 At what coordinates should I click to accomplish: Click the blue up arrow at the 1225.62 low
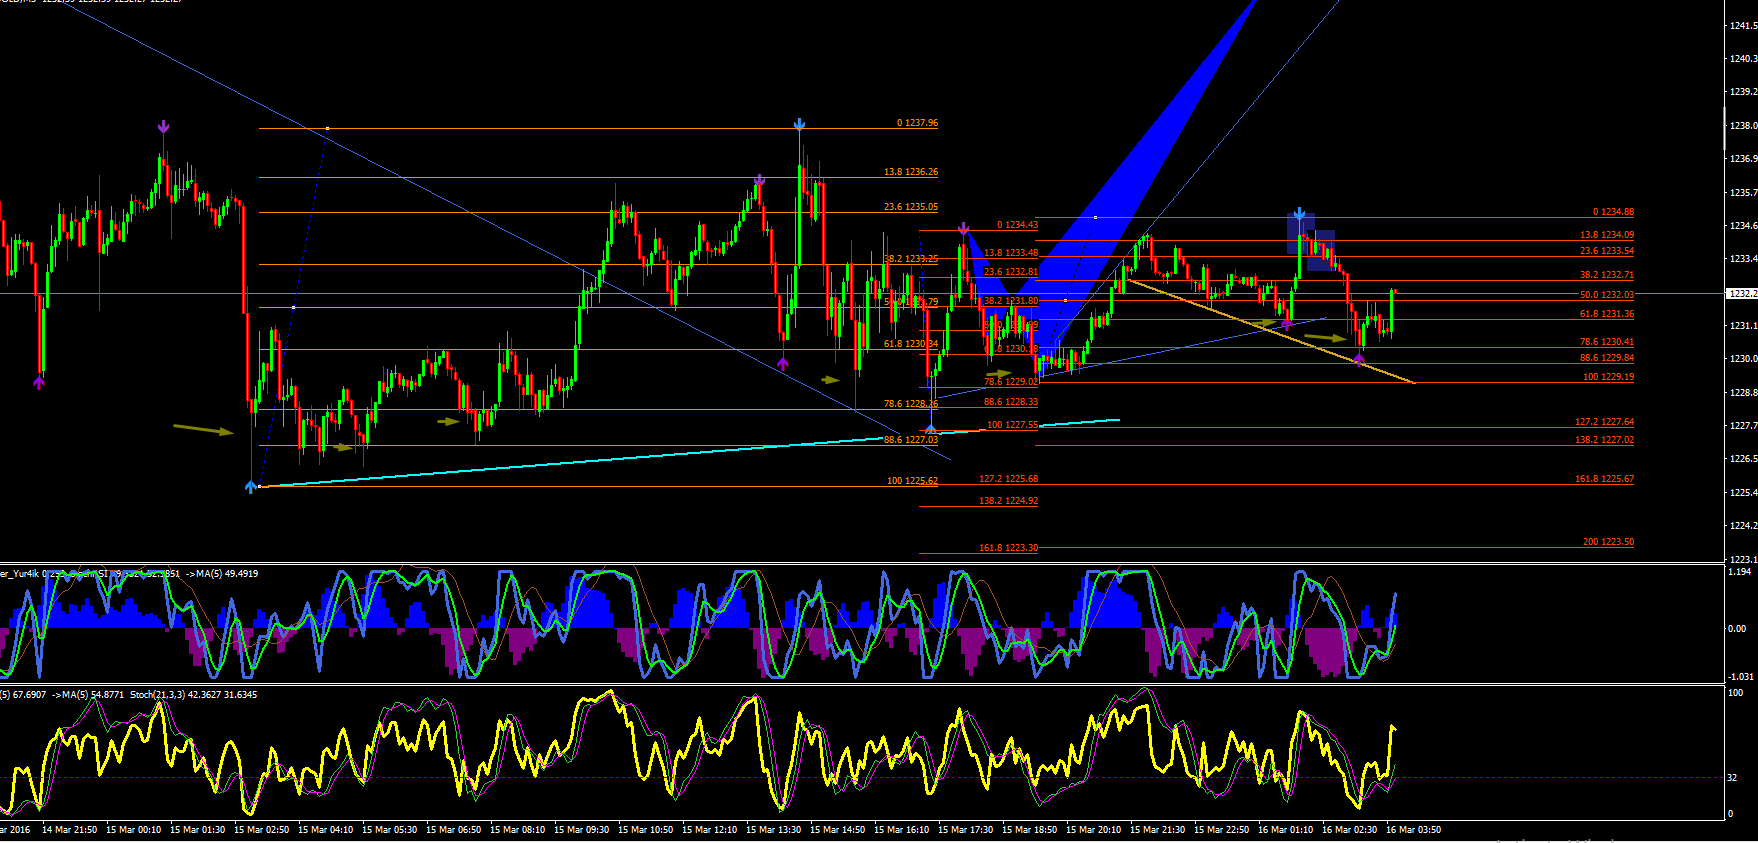[250, 487]
